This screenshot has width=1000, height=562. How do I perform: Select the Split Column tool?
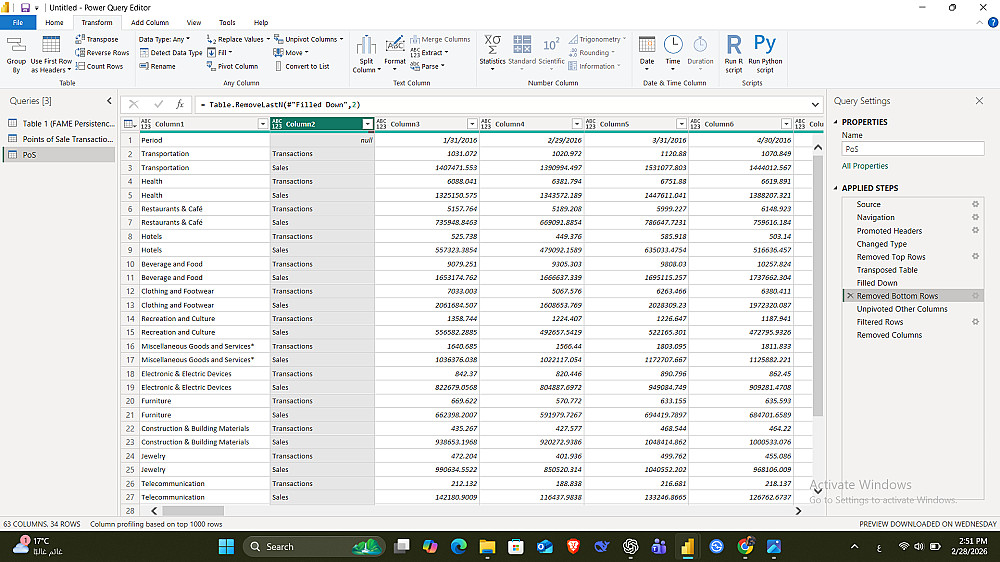366,47
